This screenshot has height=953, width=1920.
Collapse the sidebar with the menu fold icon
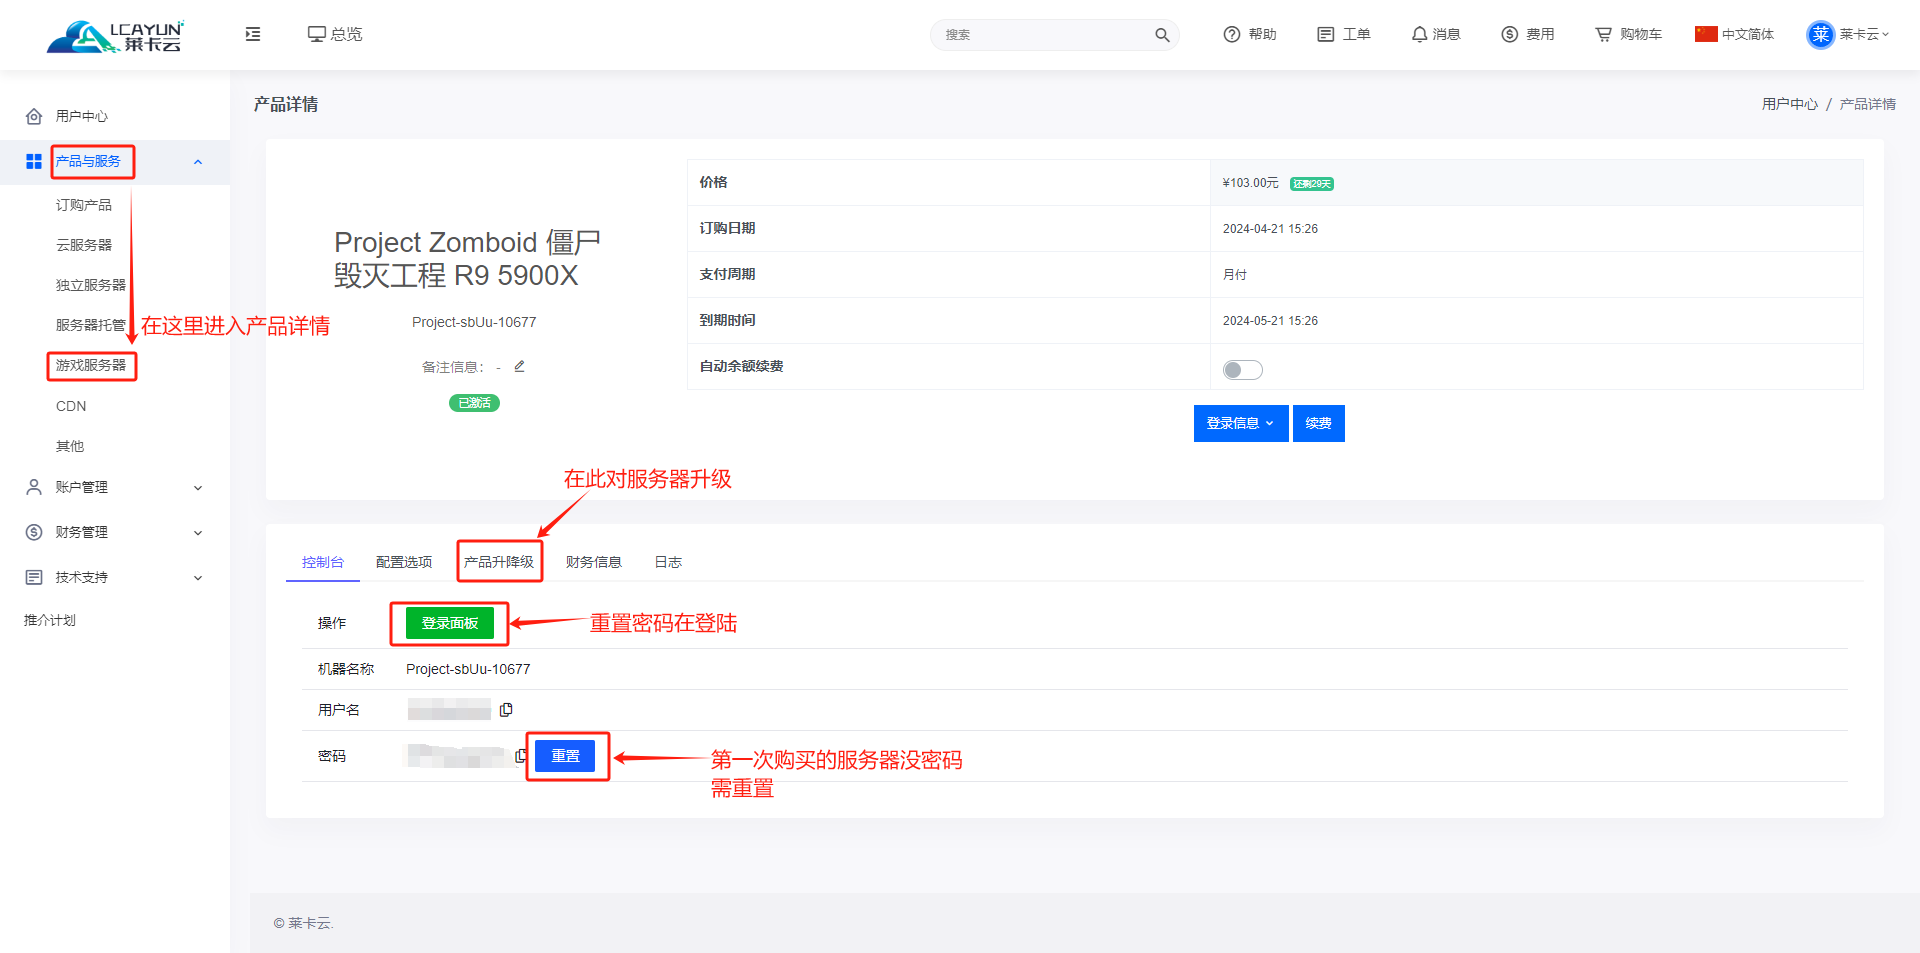(253, 34)
